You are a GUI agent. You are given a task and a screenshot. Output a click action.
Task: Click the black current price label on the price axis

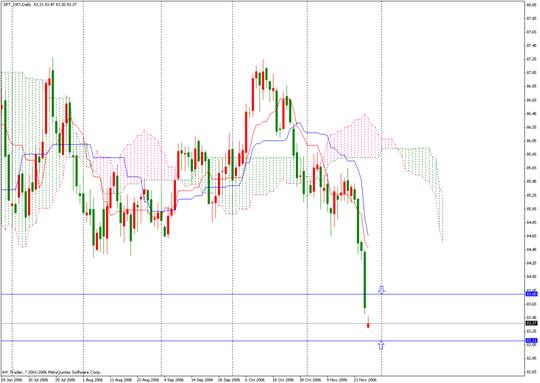point(532,323)
